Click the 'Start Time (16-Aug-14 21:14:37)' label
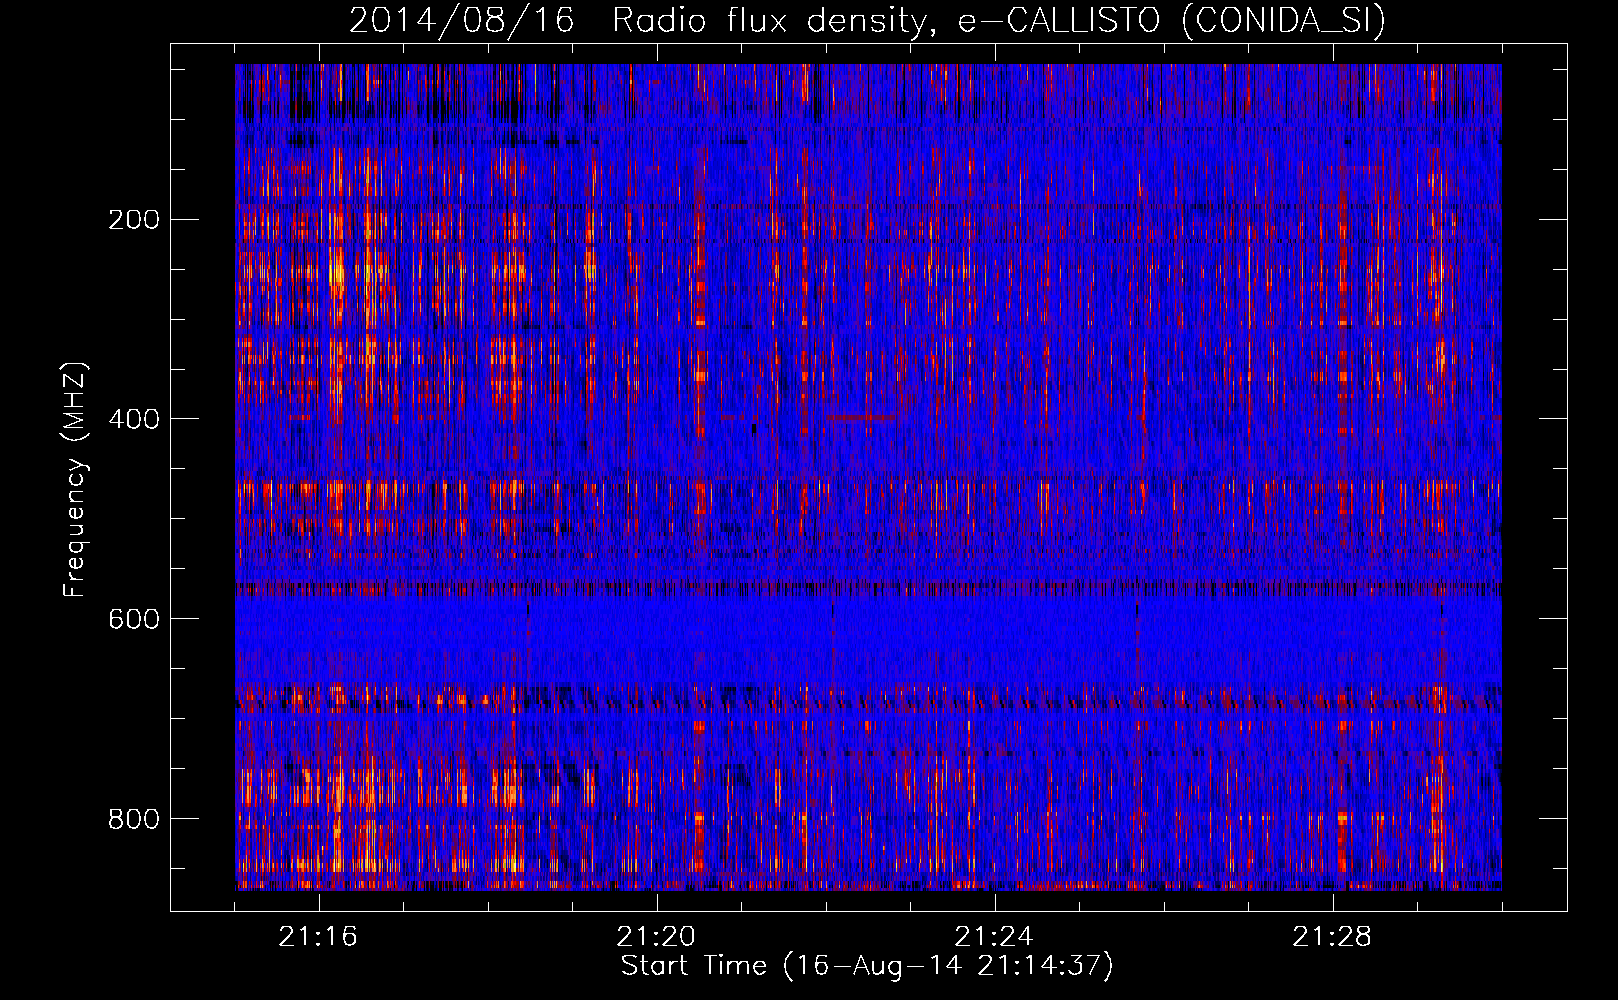This screenshot has width=1618, height=1000. [867, 966]
